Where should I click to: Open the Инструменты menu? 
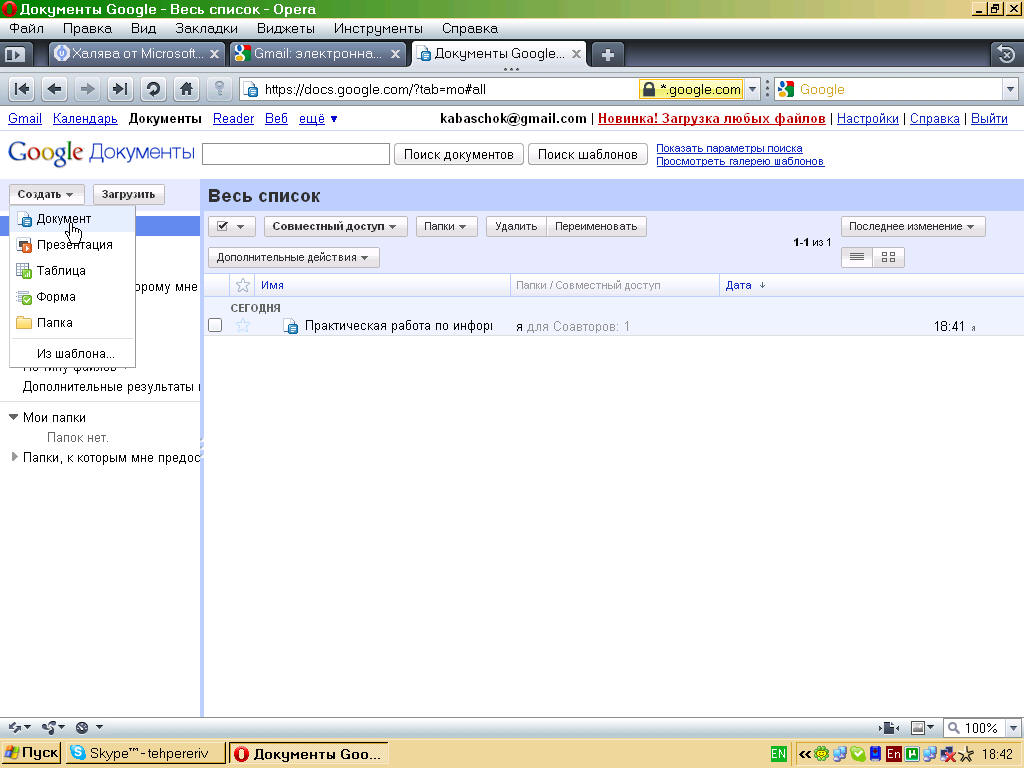378,28
